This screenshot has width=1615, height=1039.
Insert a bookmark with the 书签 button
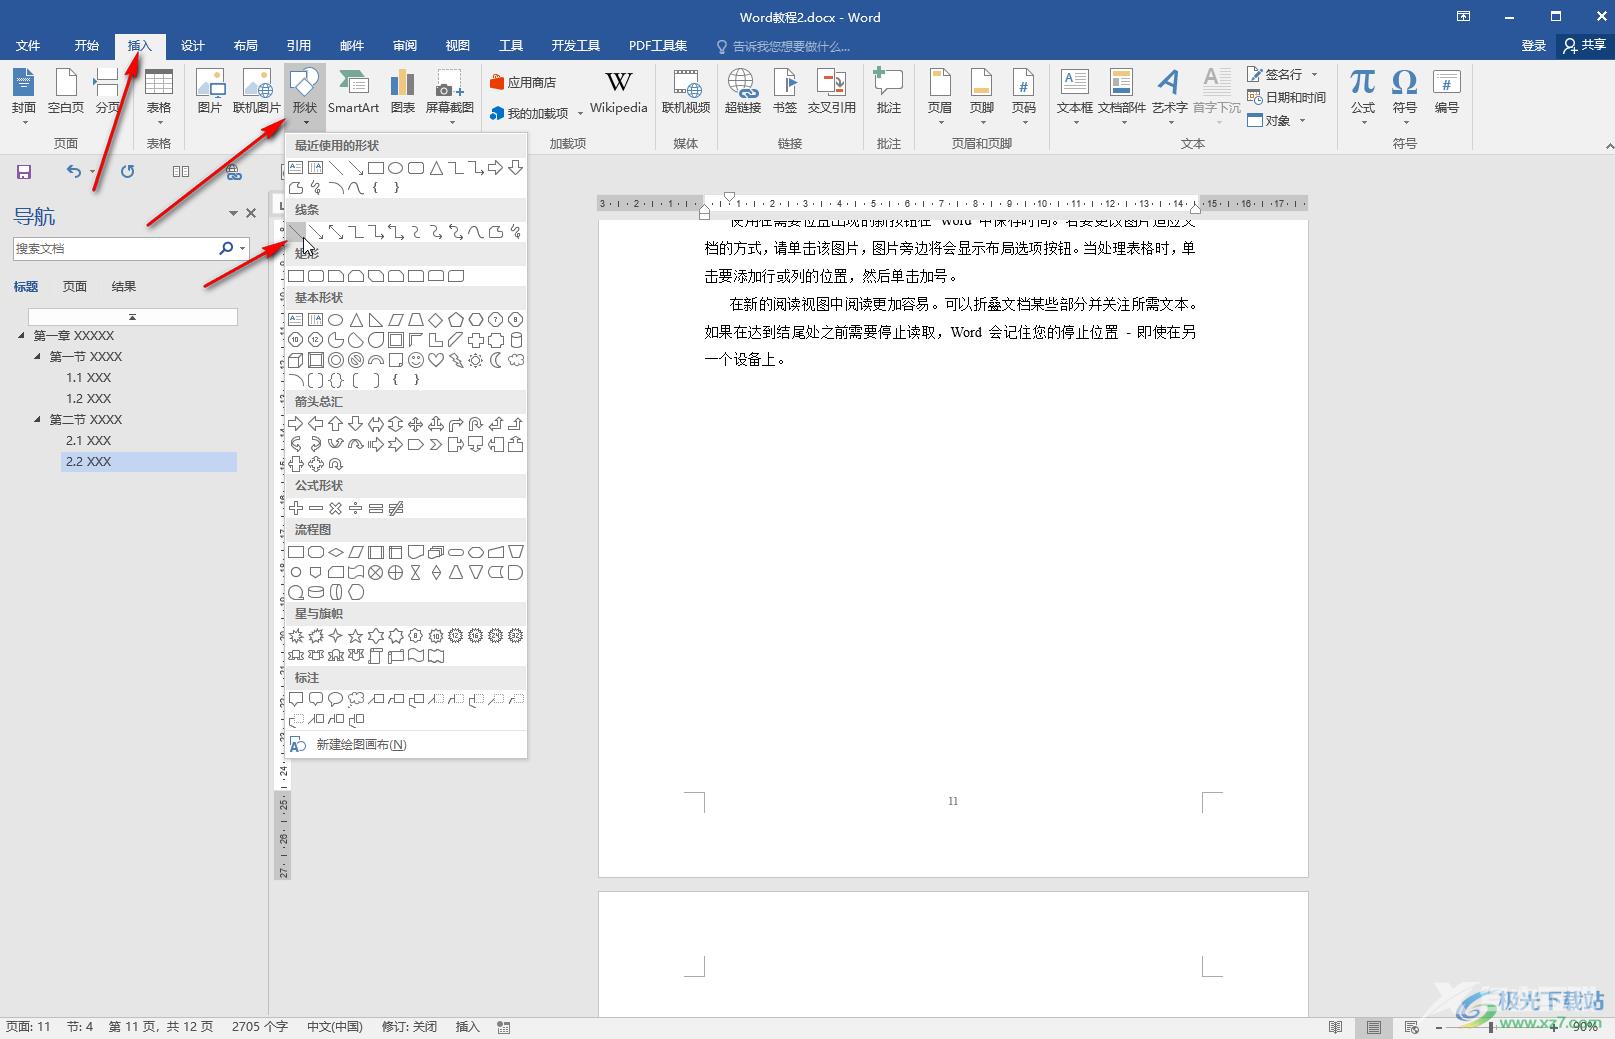click(785, 91)
